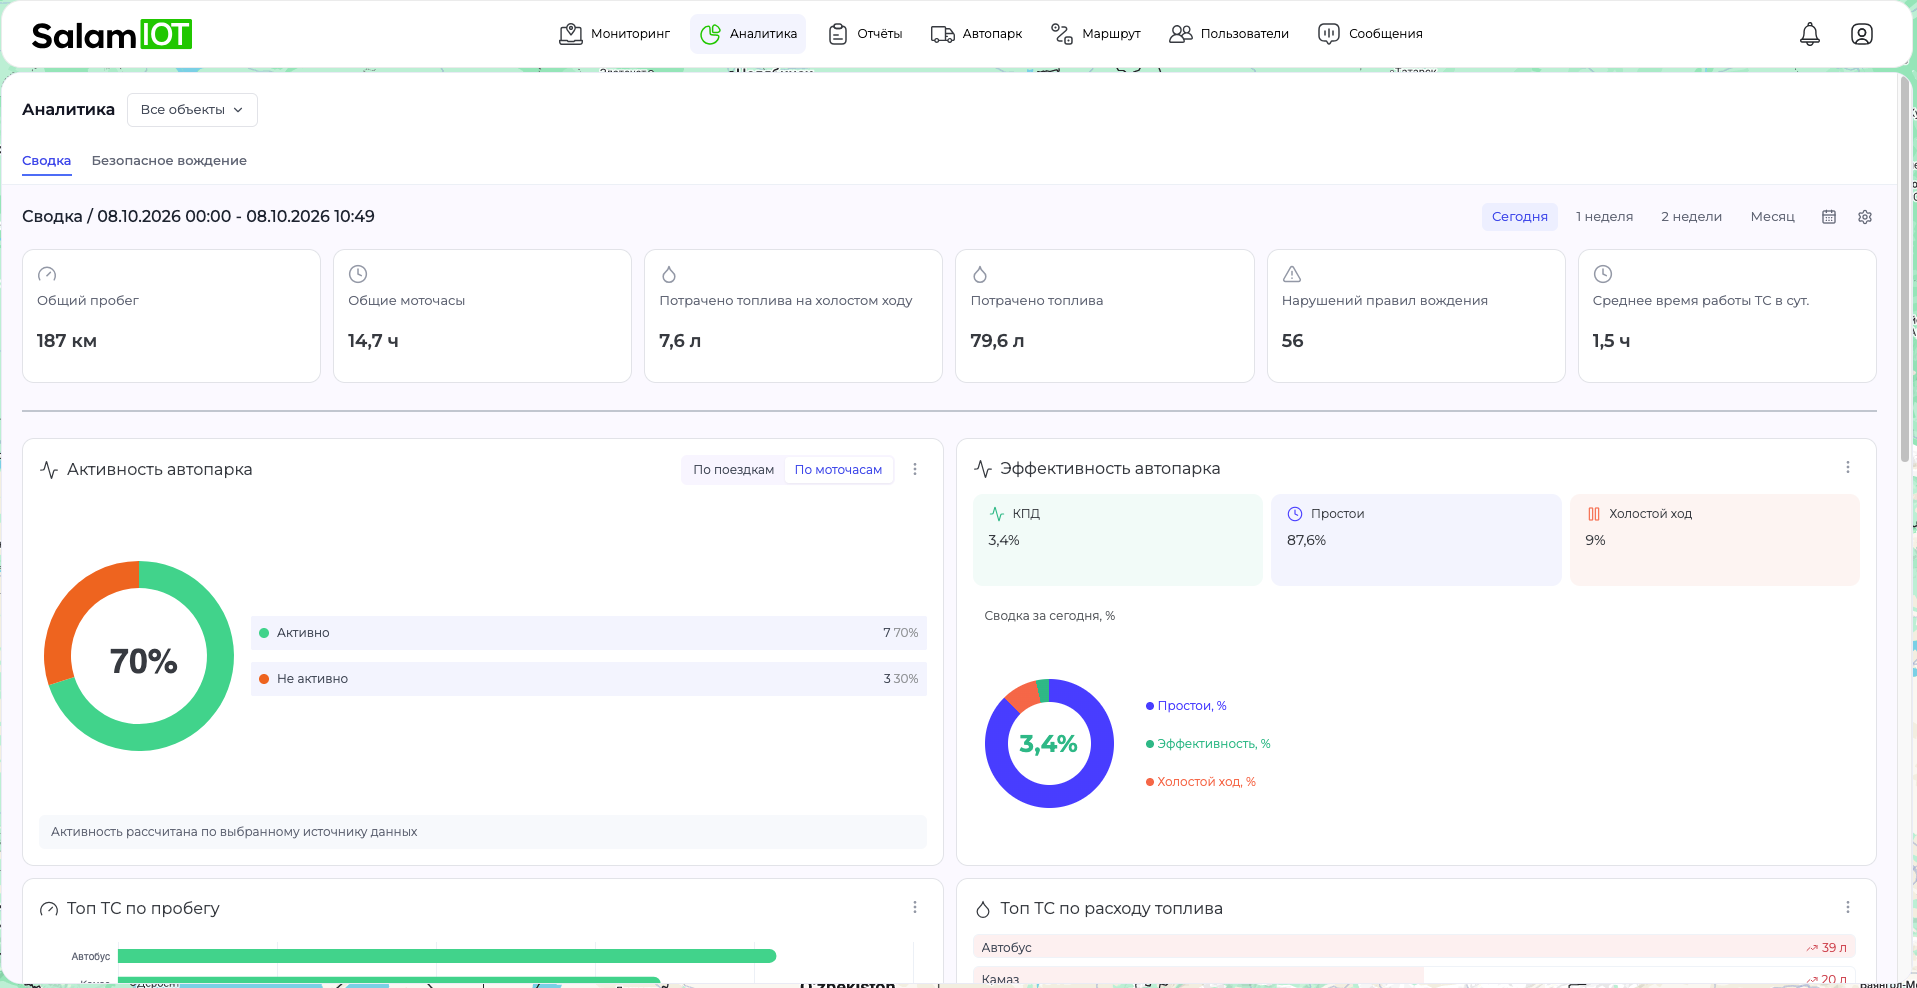The image size is (1917, 988).
Task: Open Отчёты in the top navigation
Action: coord(865,34)
